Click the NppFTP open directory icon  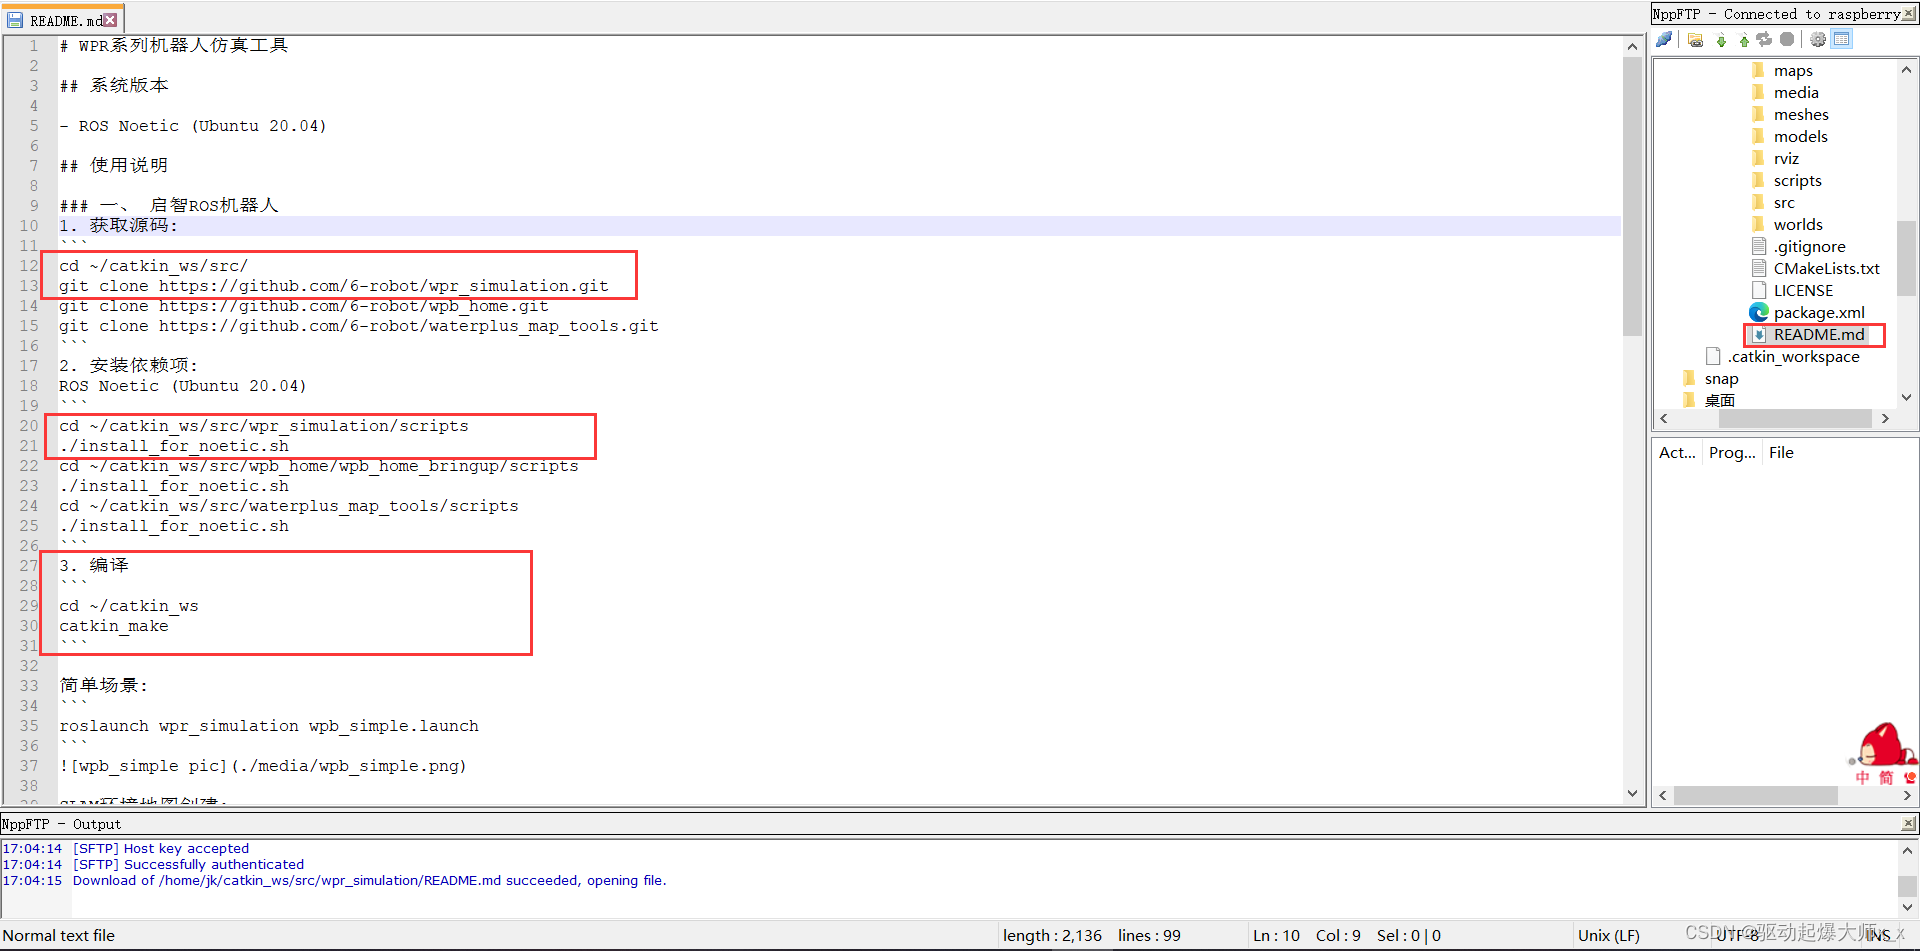(x=1695, y=39)
